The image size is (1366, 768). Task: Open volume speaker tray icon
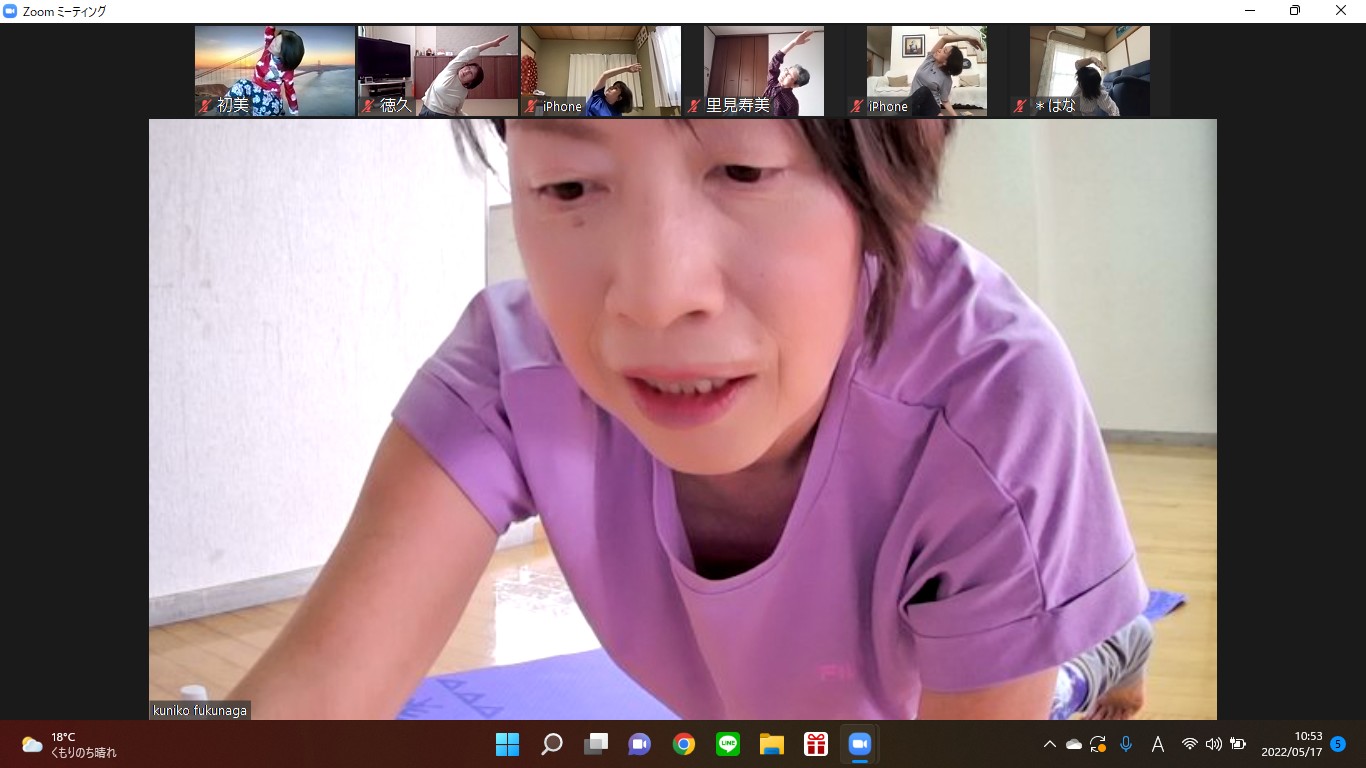[x=1214, y=744]
